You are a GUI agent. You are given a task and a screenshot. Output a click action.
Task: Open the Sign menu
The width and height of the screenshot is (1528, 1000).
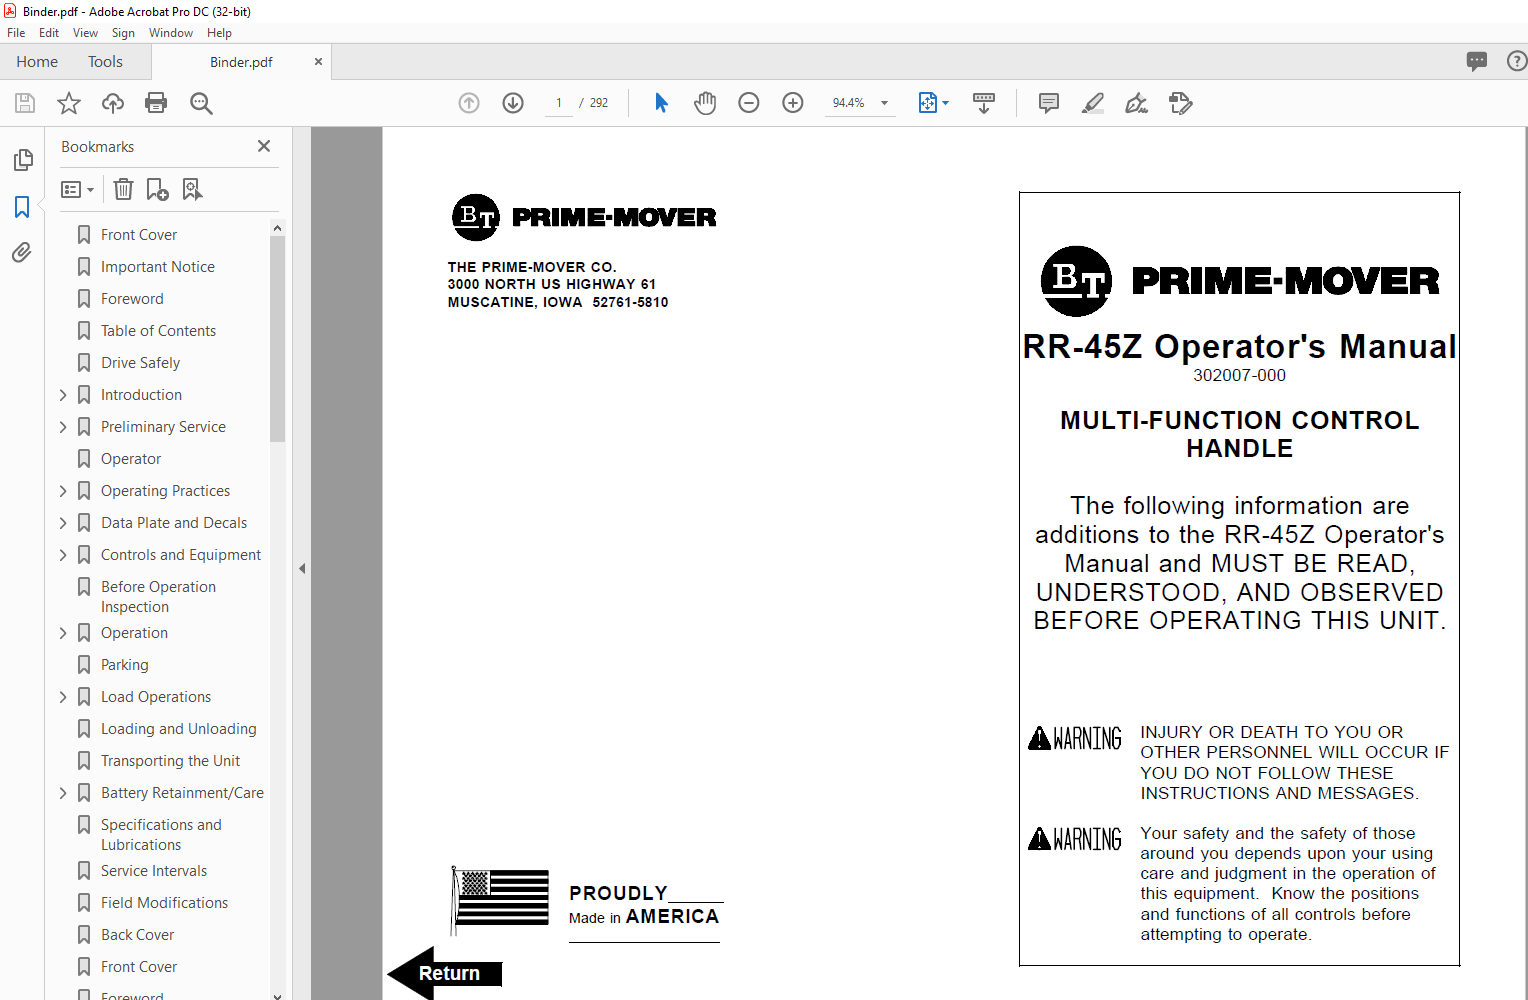pyautogui.click(x=123, y=33)
